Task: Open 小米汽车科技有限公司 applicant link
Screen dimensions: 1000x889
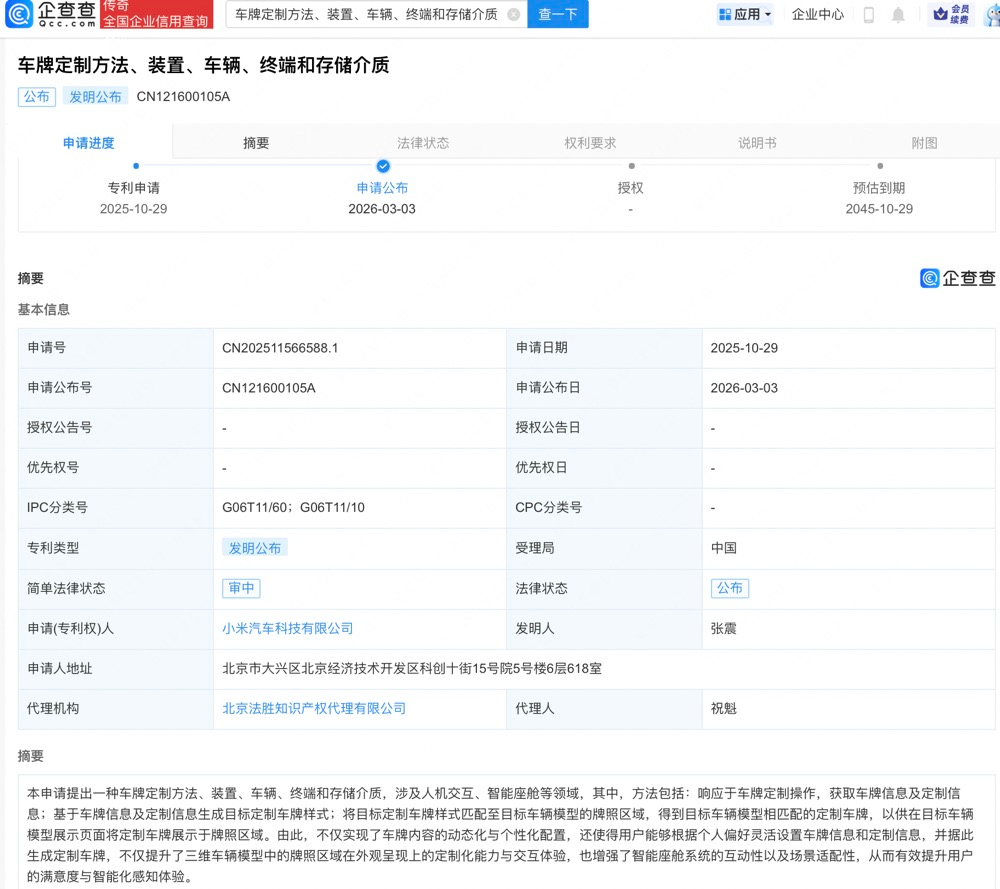Action: coord(288,628)
